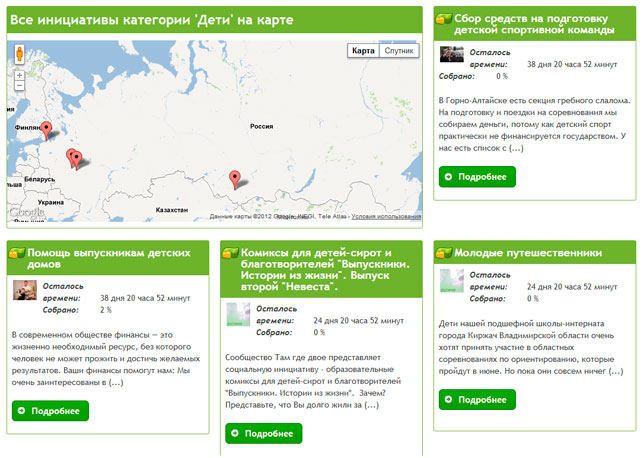Click money icon beside 'Помощь выпускникам детских домов'

point(17,253)
